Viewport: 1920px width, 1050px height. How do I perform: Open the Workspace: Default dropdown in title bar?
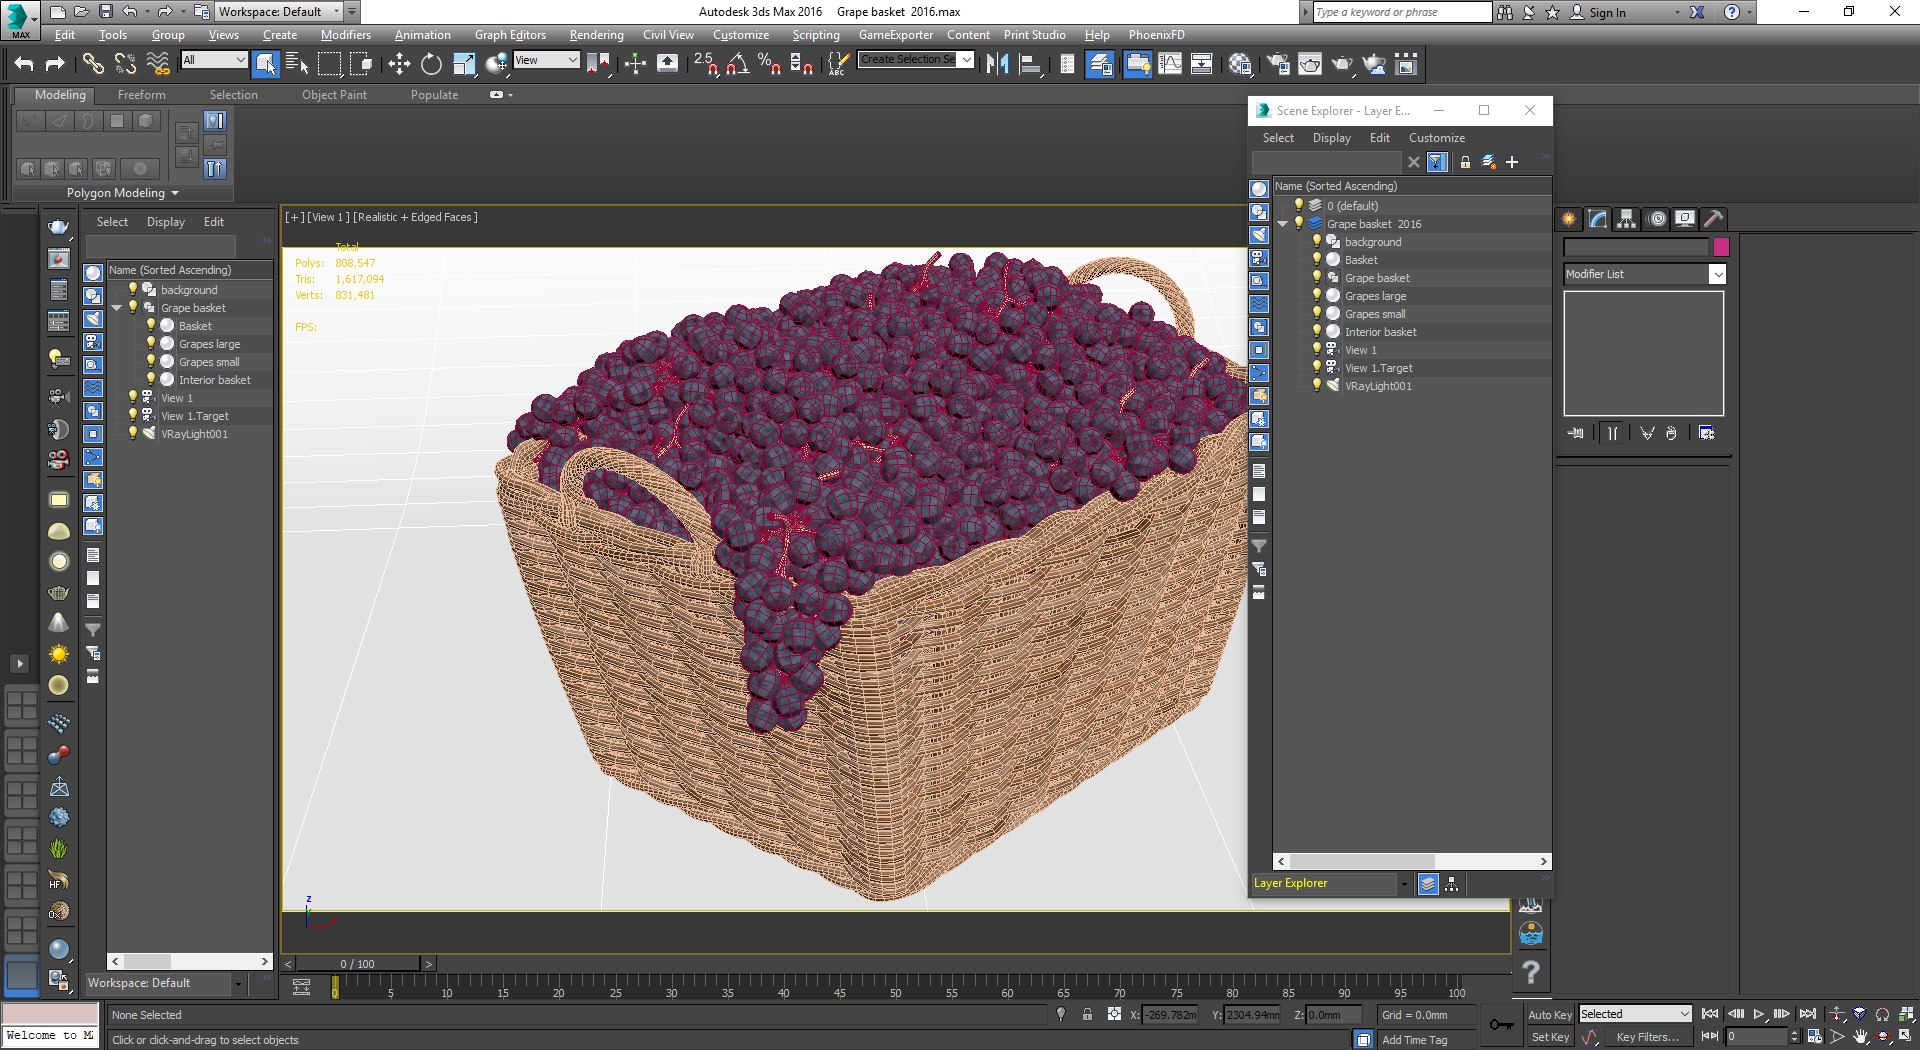point(280,12)
